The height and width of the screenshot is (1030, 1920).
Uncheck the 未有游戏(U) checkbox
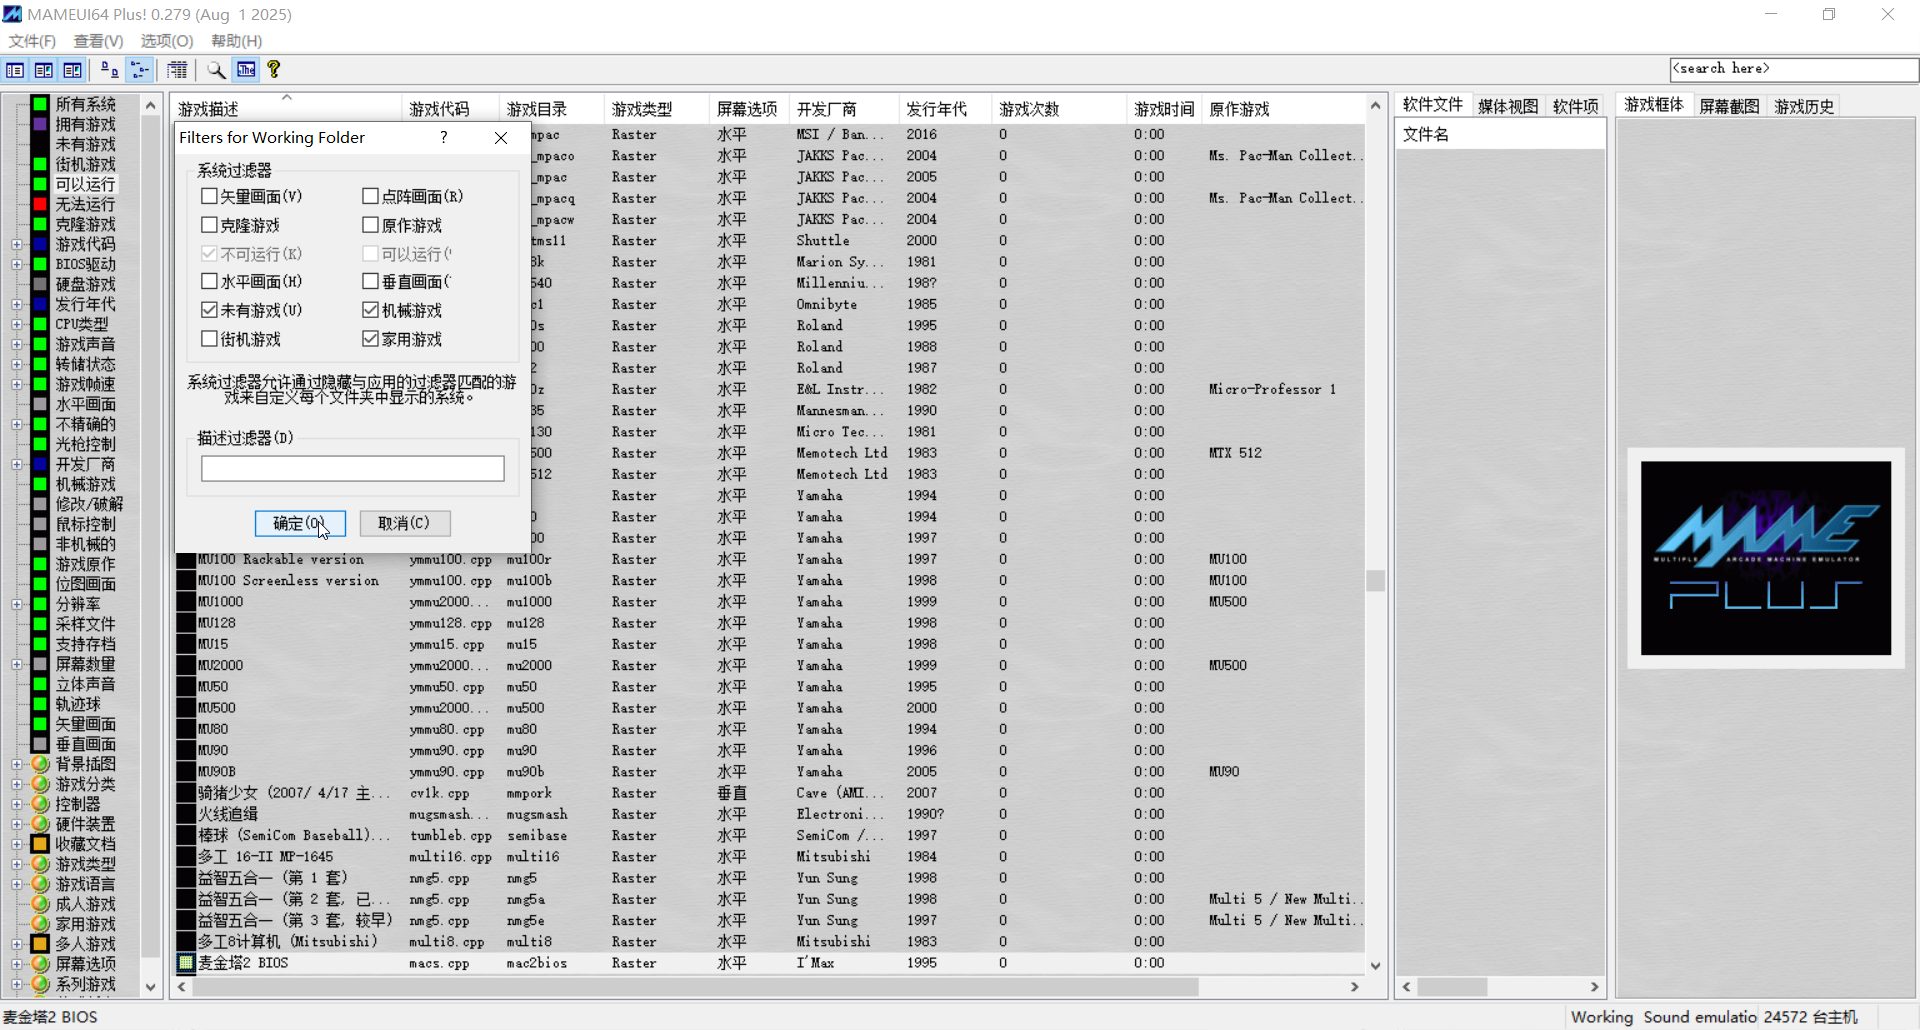209,310
